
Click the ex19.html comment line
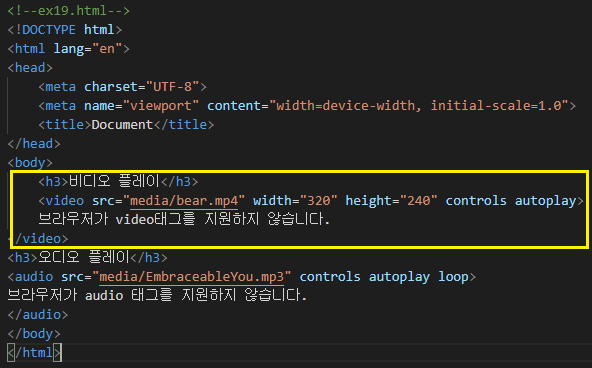pos(68,11)
